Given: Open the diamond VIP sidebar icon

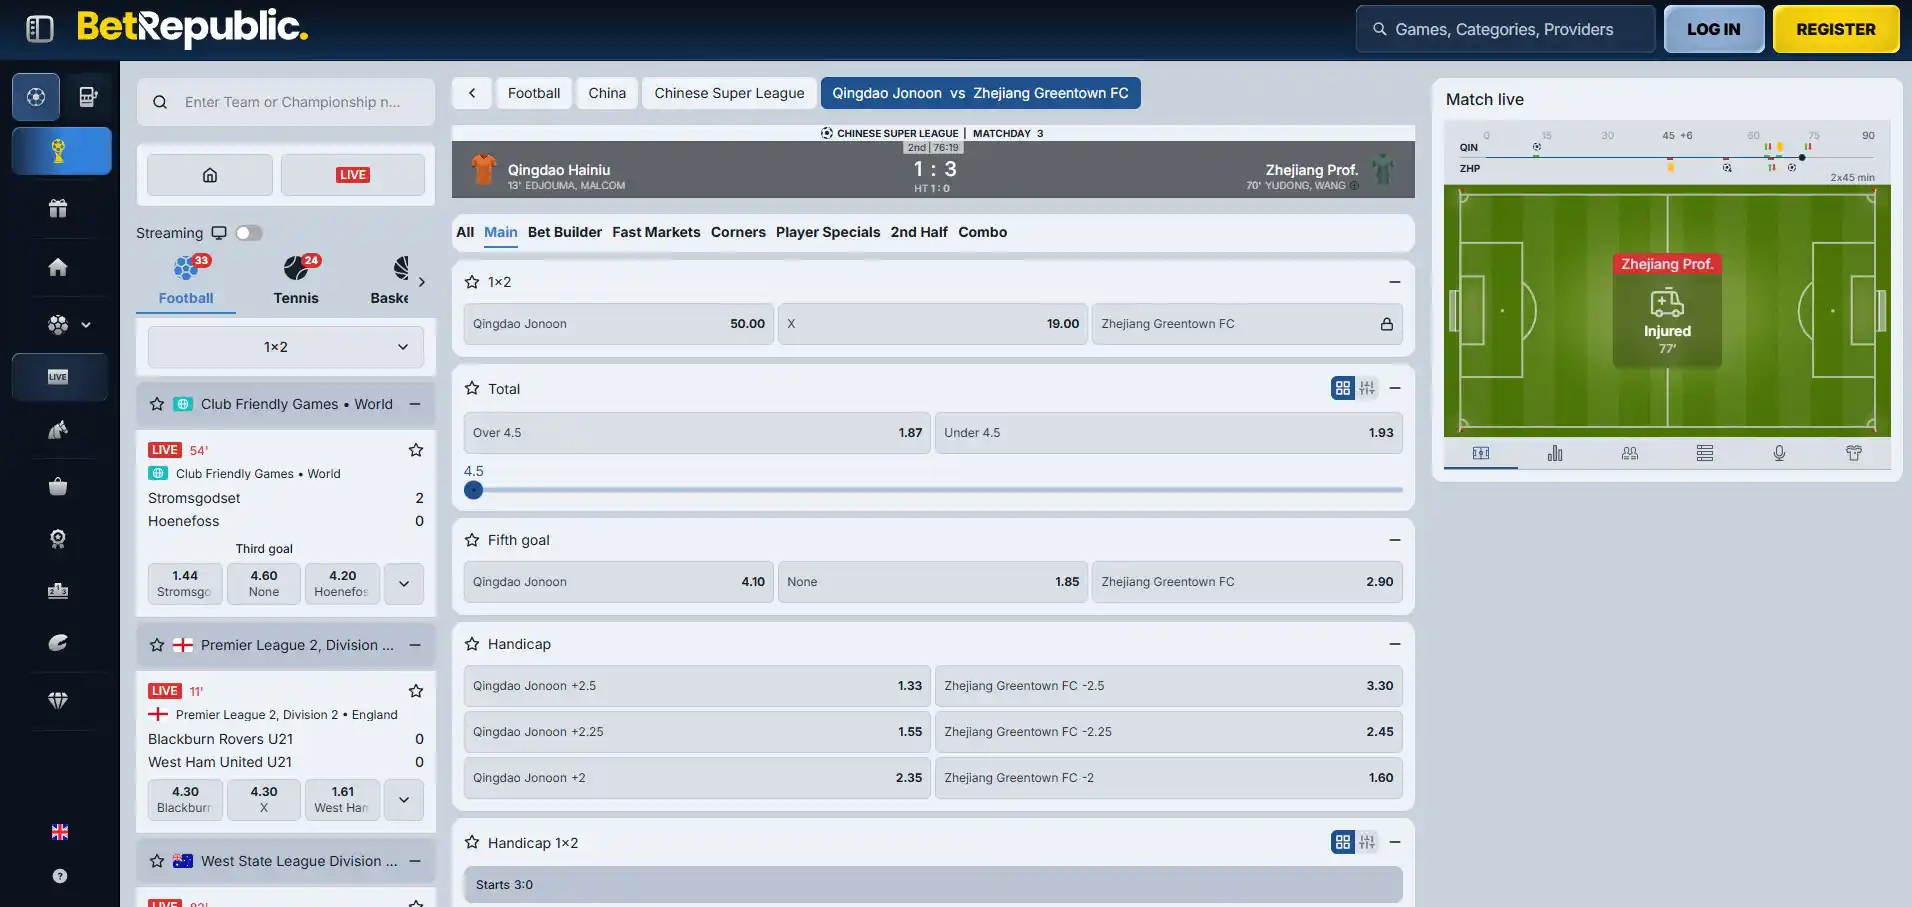Looking at the screenshot, I should click(x=58, y=700).
